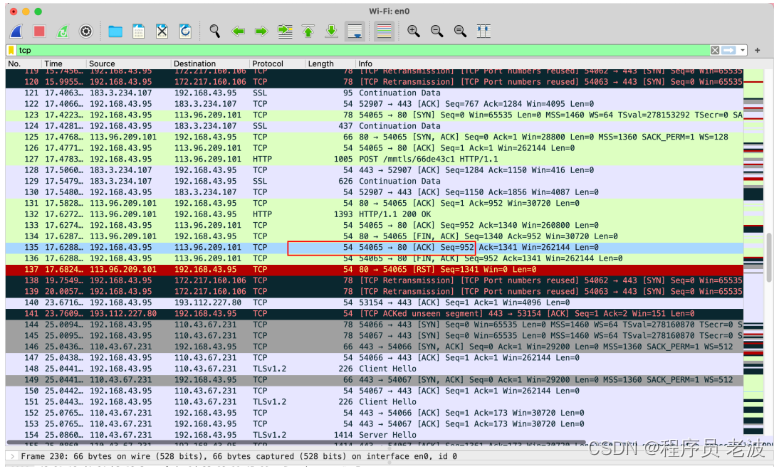
Task: Select packet 125 SYN, ACK row
Action: (375, 137)
